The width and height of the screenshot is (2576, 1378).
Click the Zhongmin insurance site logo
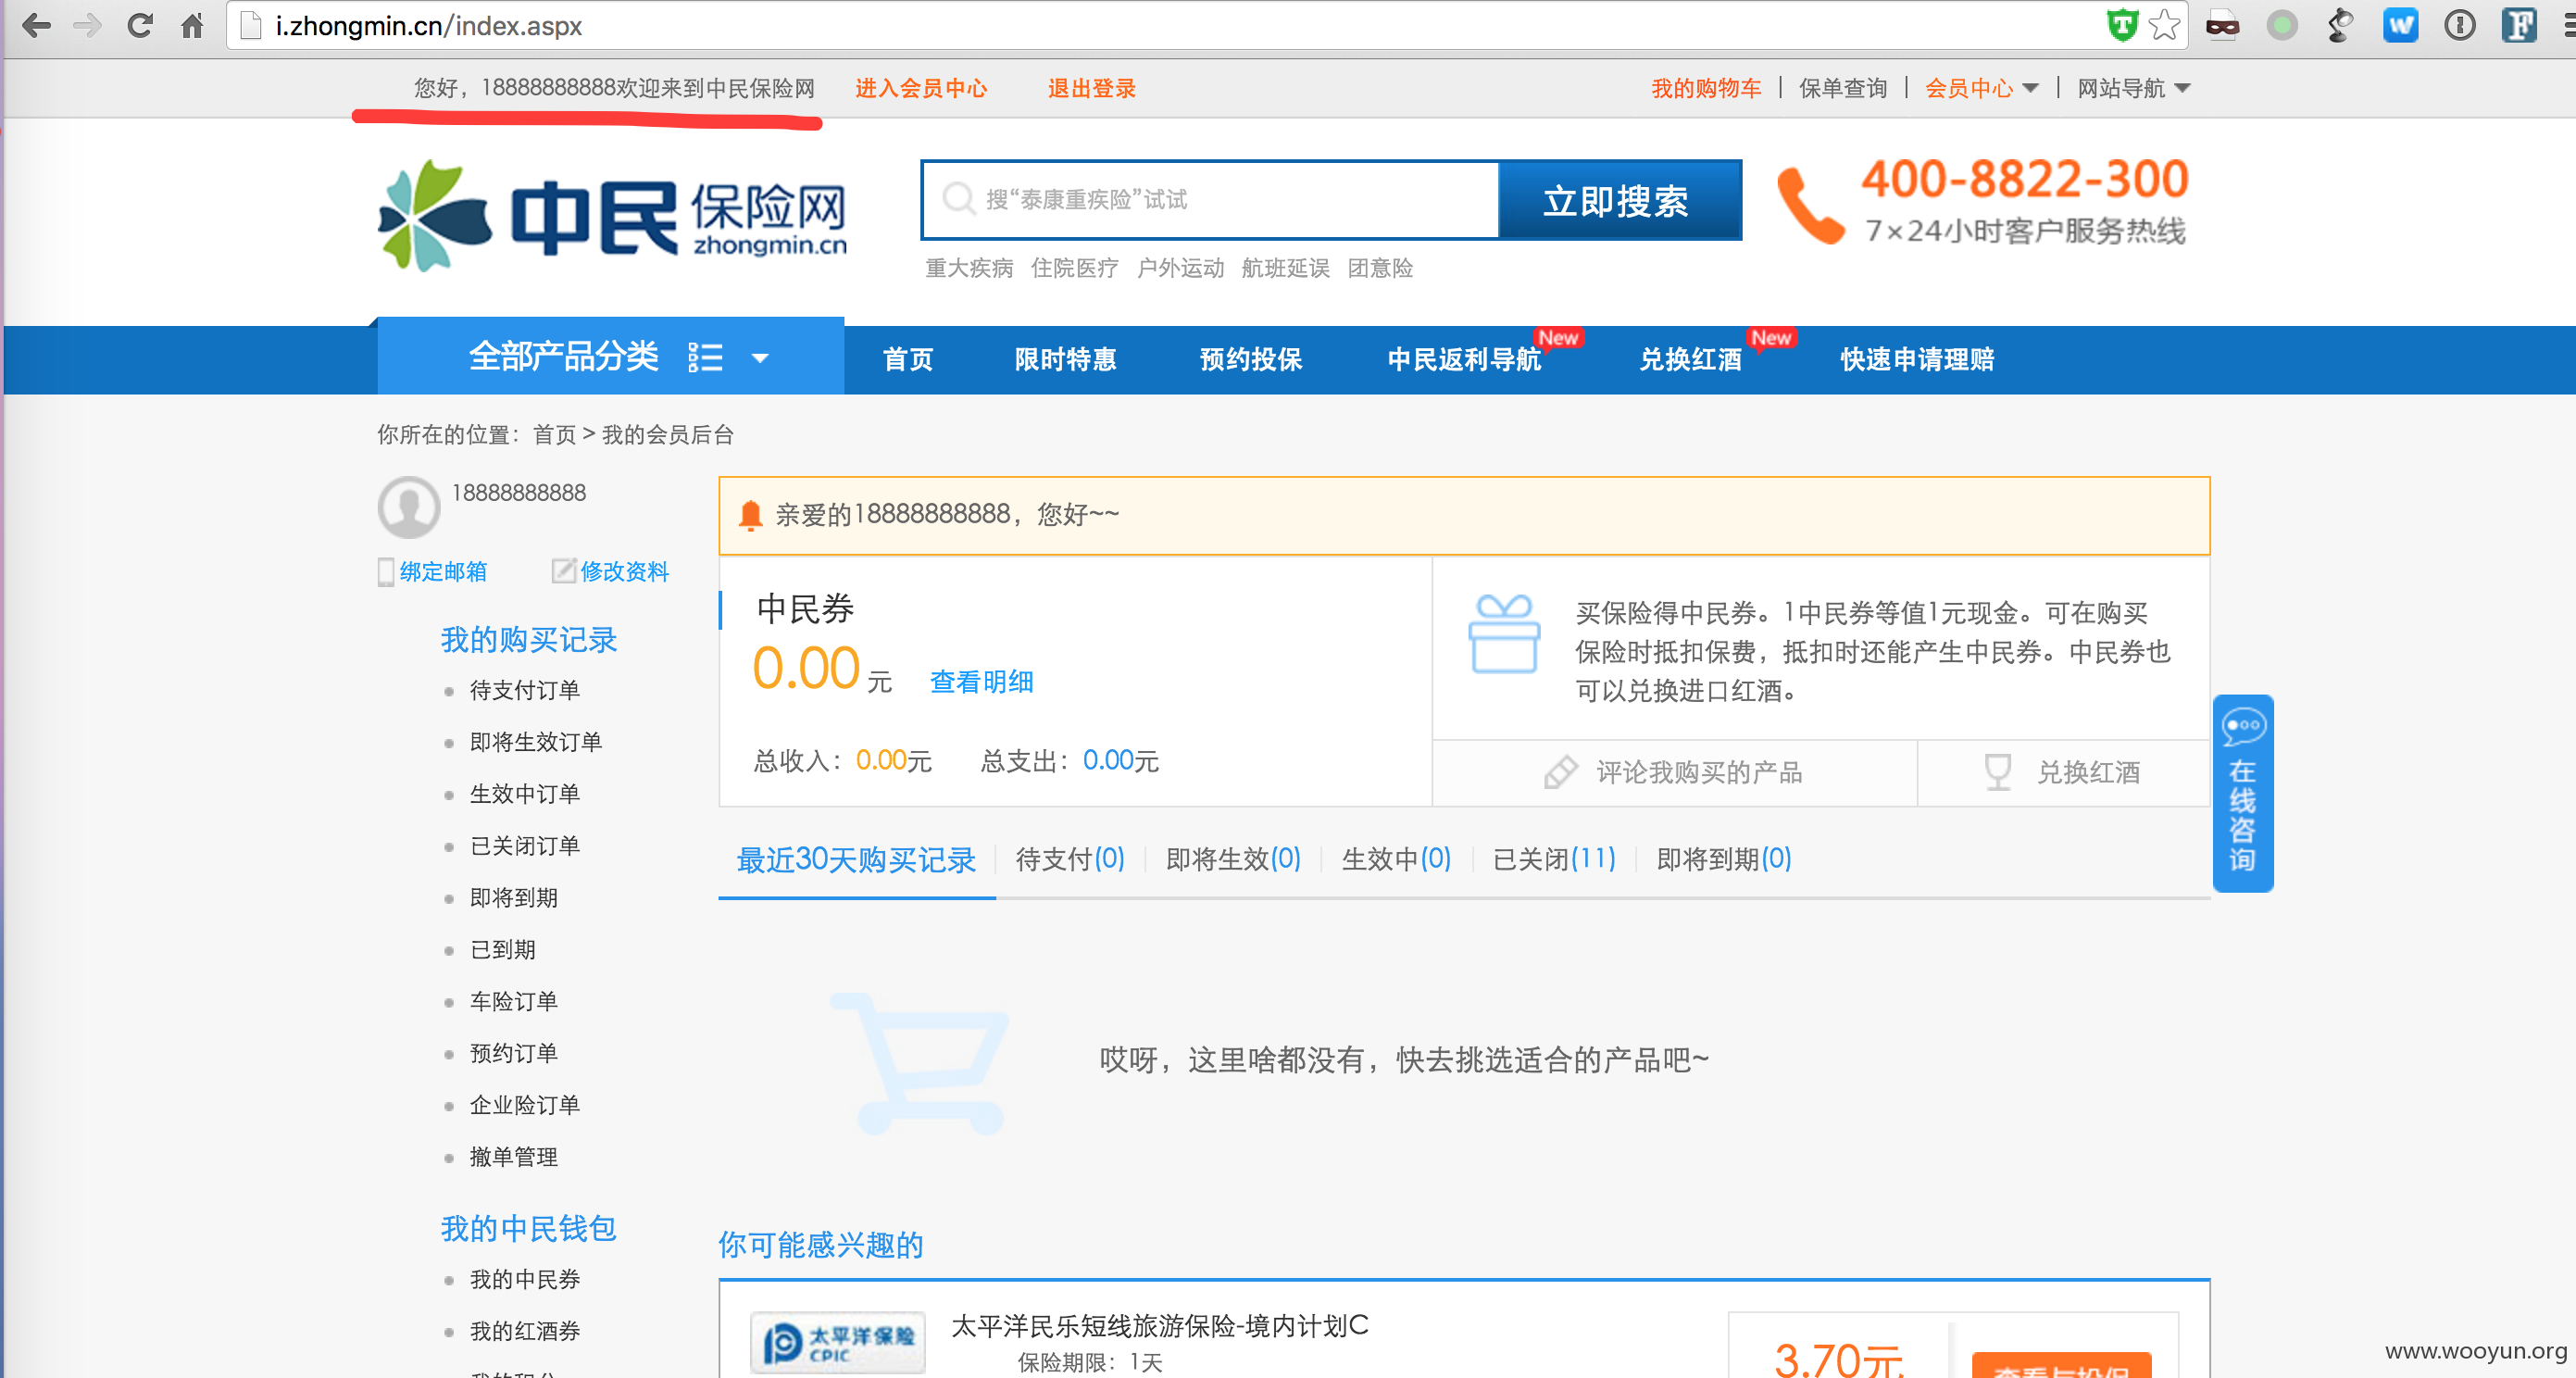pos(612,216)
